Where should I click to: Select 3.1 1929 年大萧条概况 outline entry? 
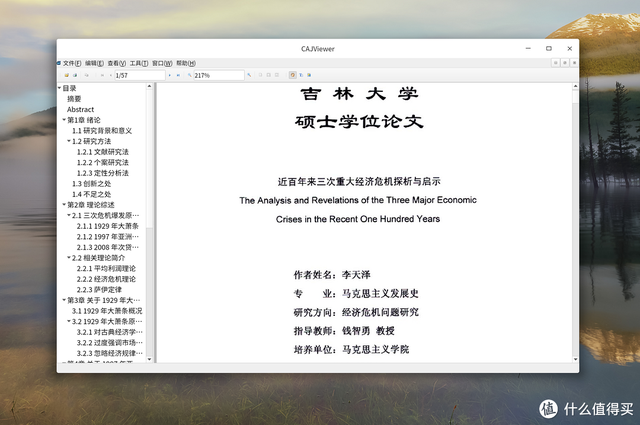[107, 311]
